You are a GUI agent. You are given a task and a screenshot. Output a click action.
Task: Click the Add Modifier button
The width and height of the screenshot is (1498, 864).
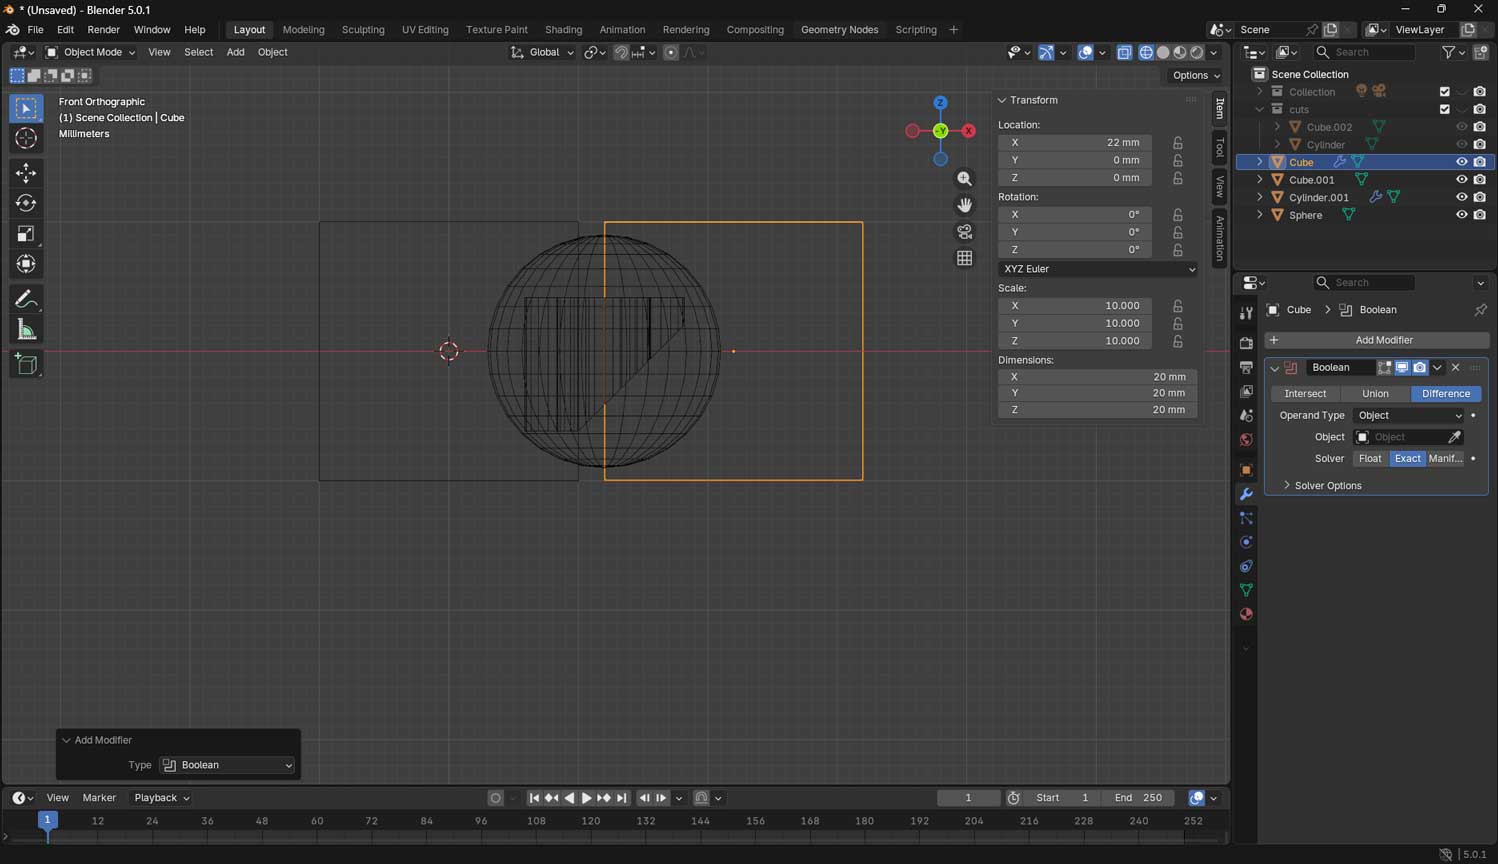(1383, 340)
